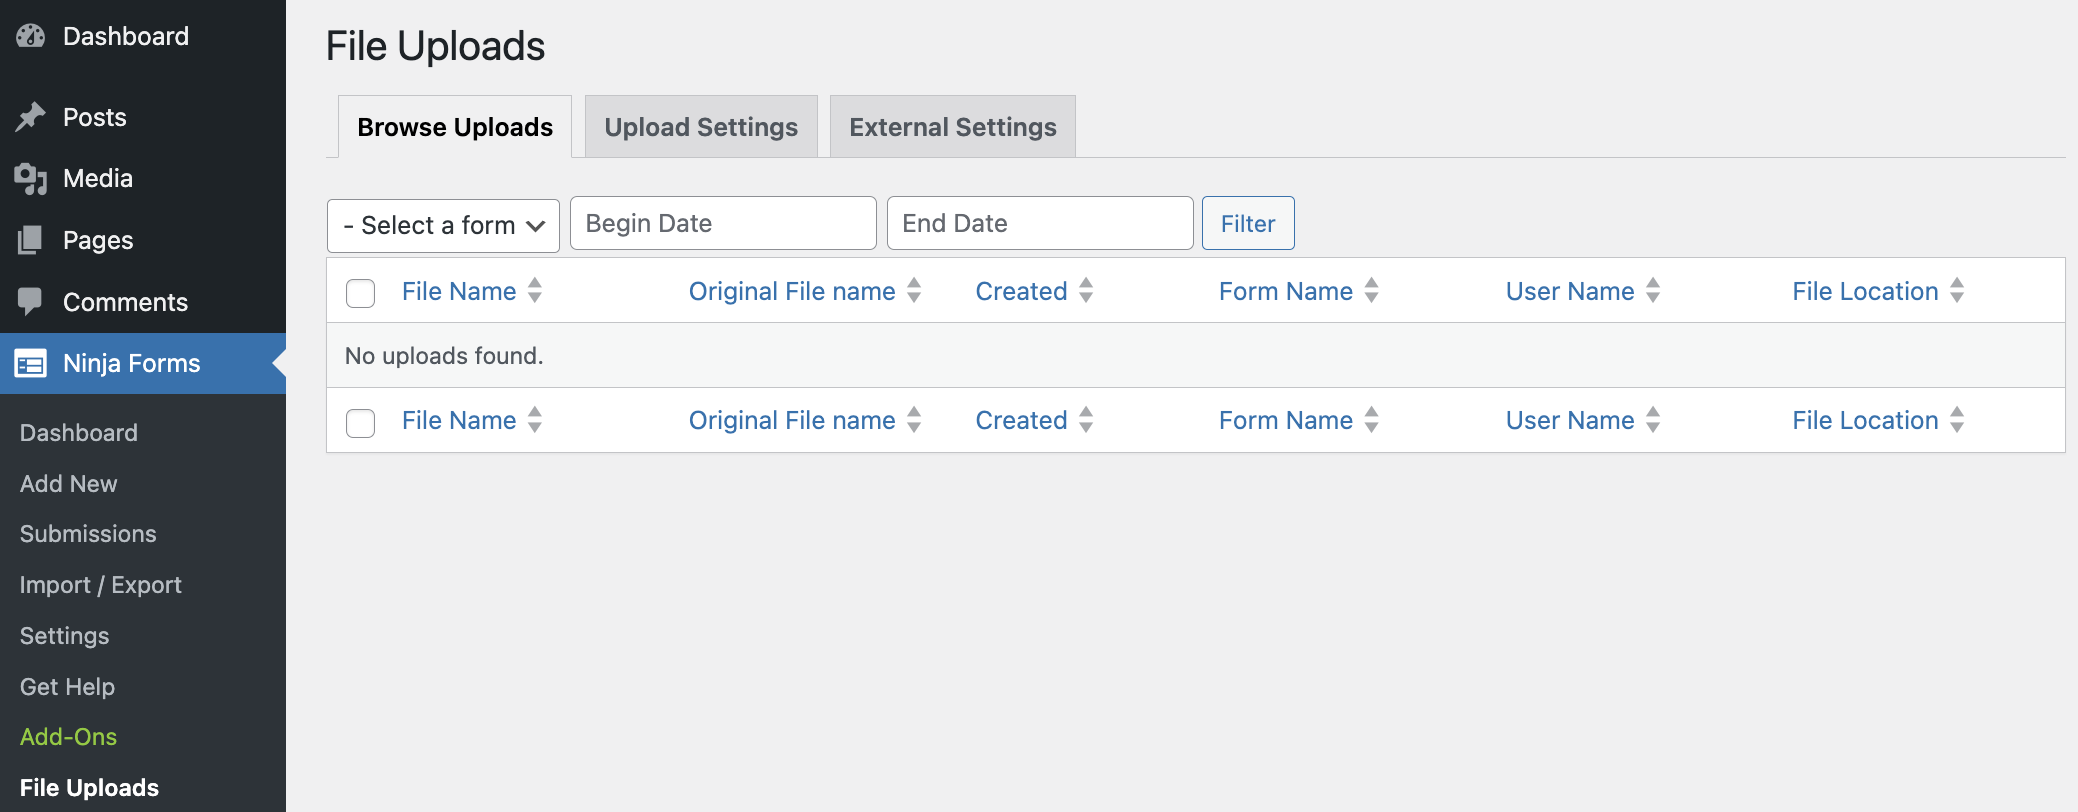Click the Ninja Forms sidebar icon
The image size is (2078, 812).
tap(32, 364)
